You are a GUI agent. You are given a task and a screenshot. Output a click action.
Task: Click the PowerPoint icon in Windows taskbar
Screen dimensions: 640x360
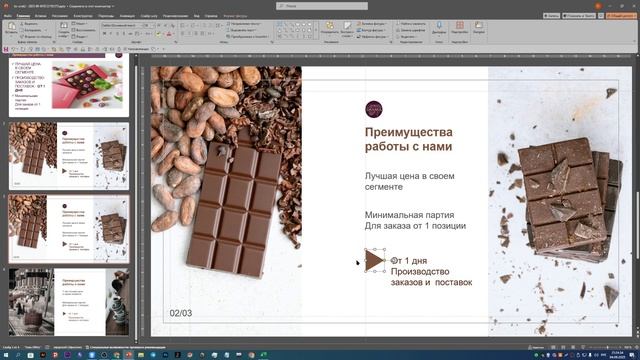[x=128, y=355]
